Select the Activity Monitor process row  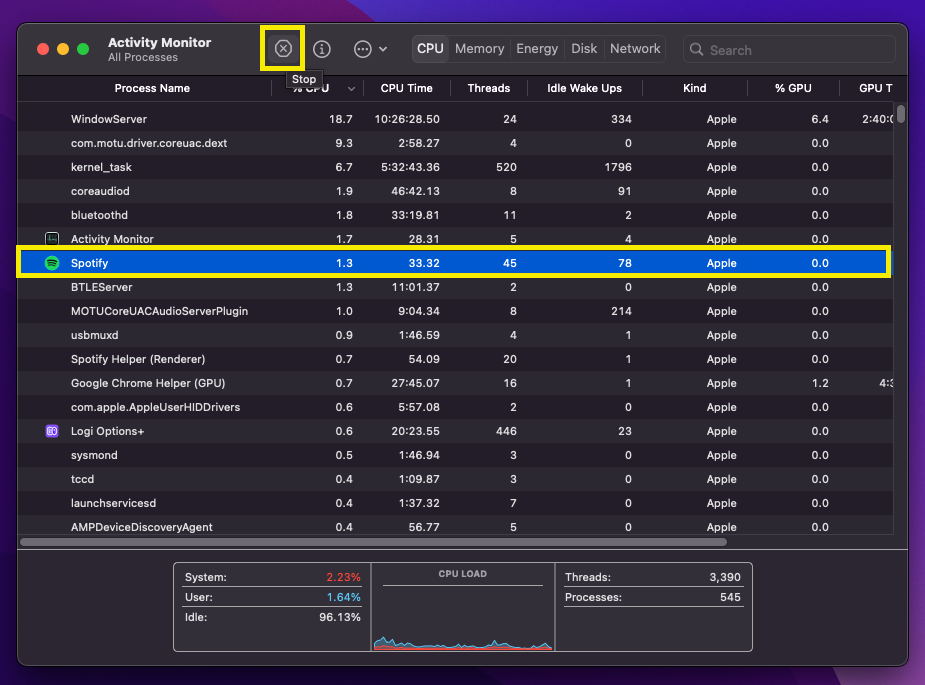point(455,239)
